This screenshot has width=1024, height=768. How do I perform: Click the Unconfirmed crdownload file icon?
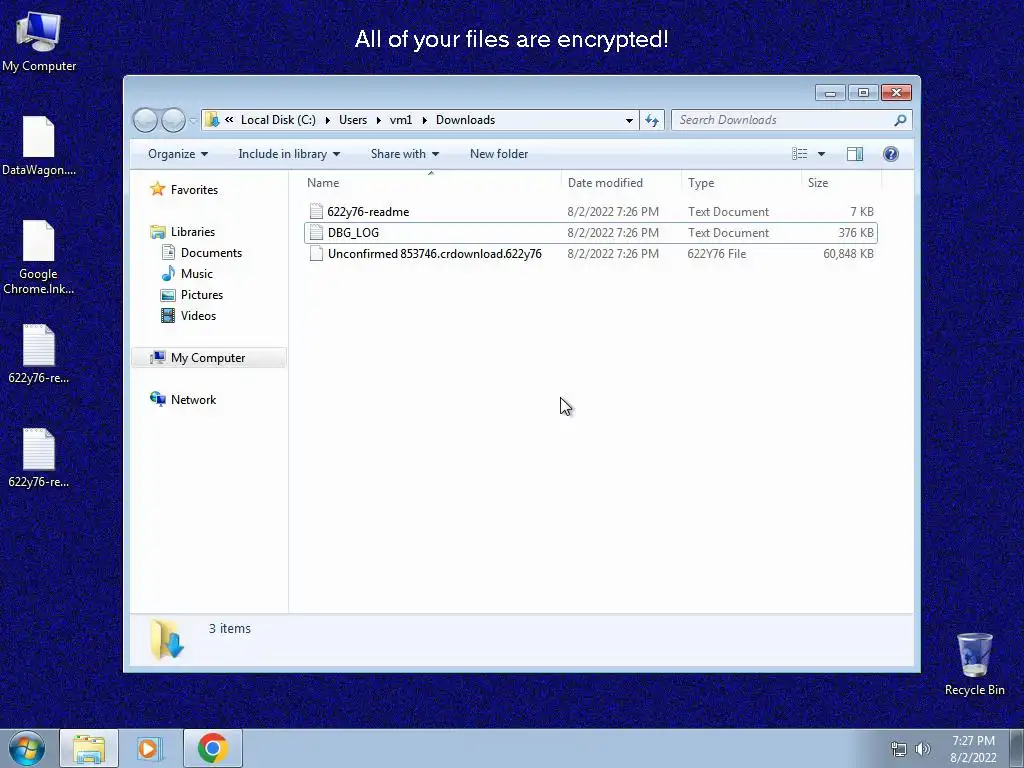click(x=316, y=254)
